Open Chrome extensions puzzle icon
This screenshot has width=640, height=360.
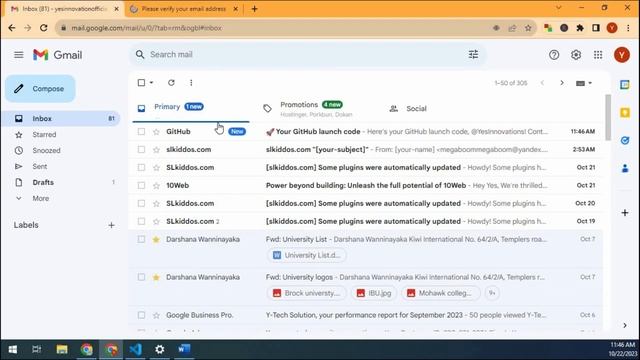point(580,28)
